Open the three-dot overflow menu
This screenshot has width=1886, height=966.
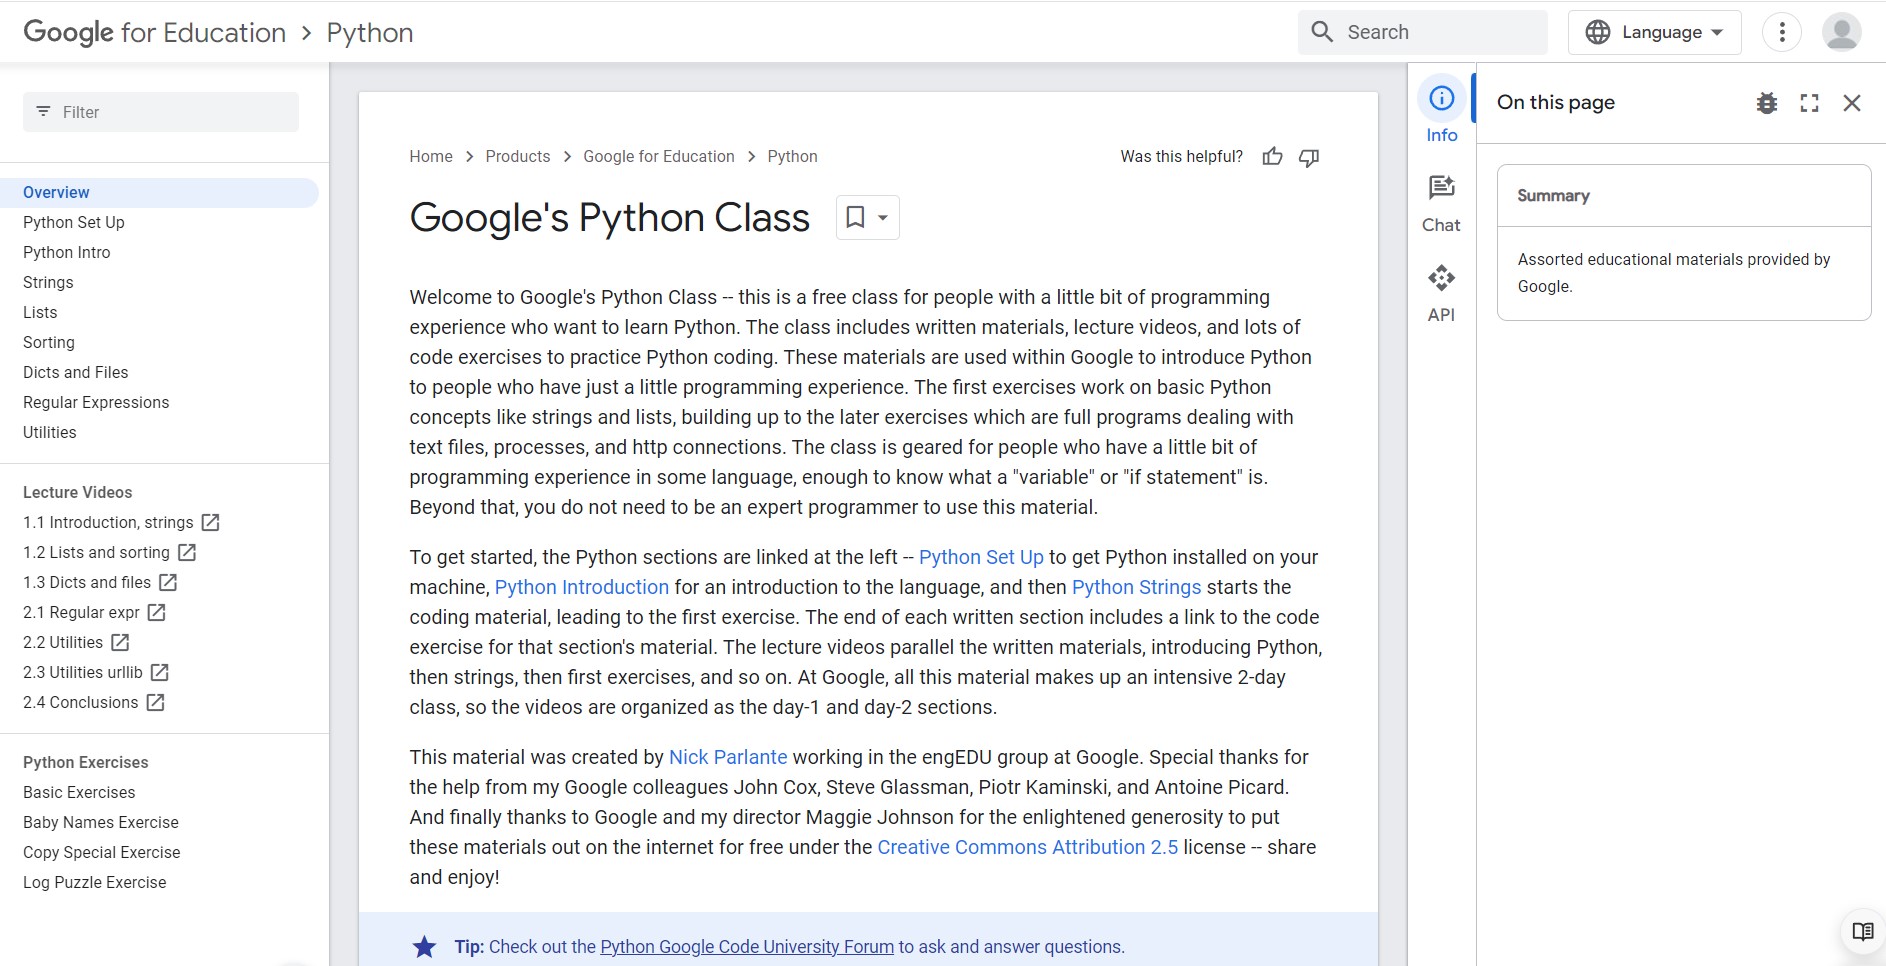point(1781,31)
